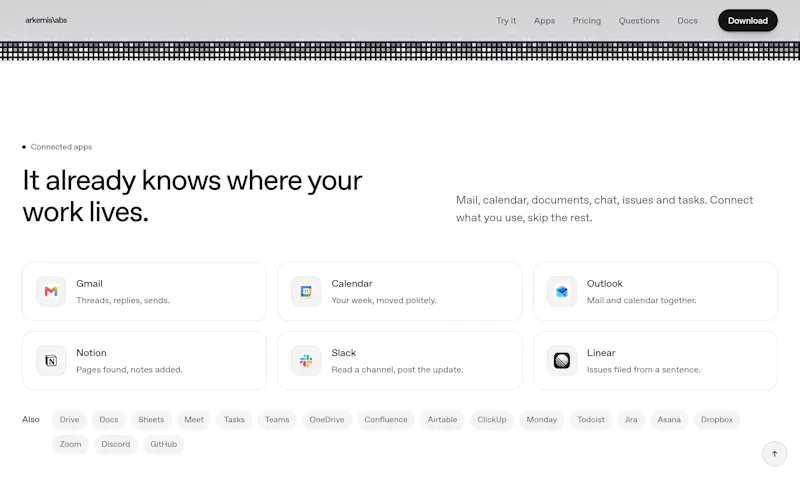The image size is (800, 479).
Task: Click the Download button
Action: pyautogui.click(x=748, y=20)
